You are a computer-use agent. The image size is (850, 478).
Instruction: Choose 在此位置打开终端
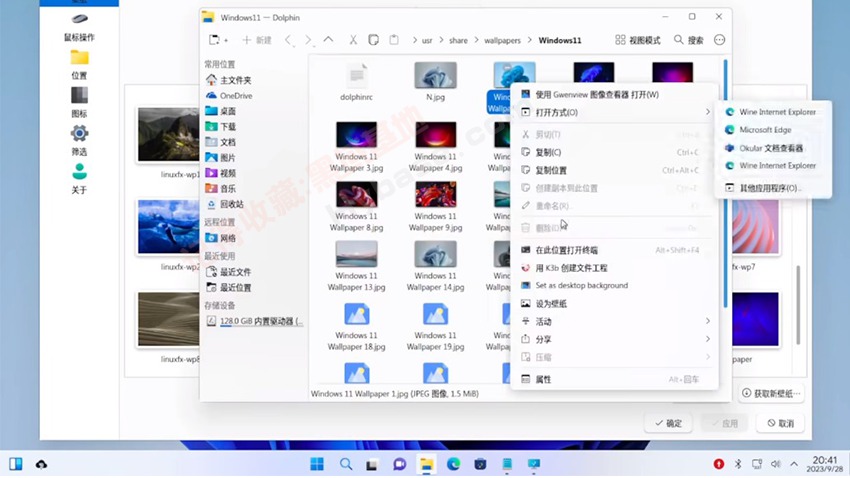coord(614,250)
